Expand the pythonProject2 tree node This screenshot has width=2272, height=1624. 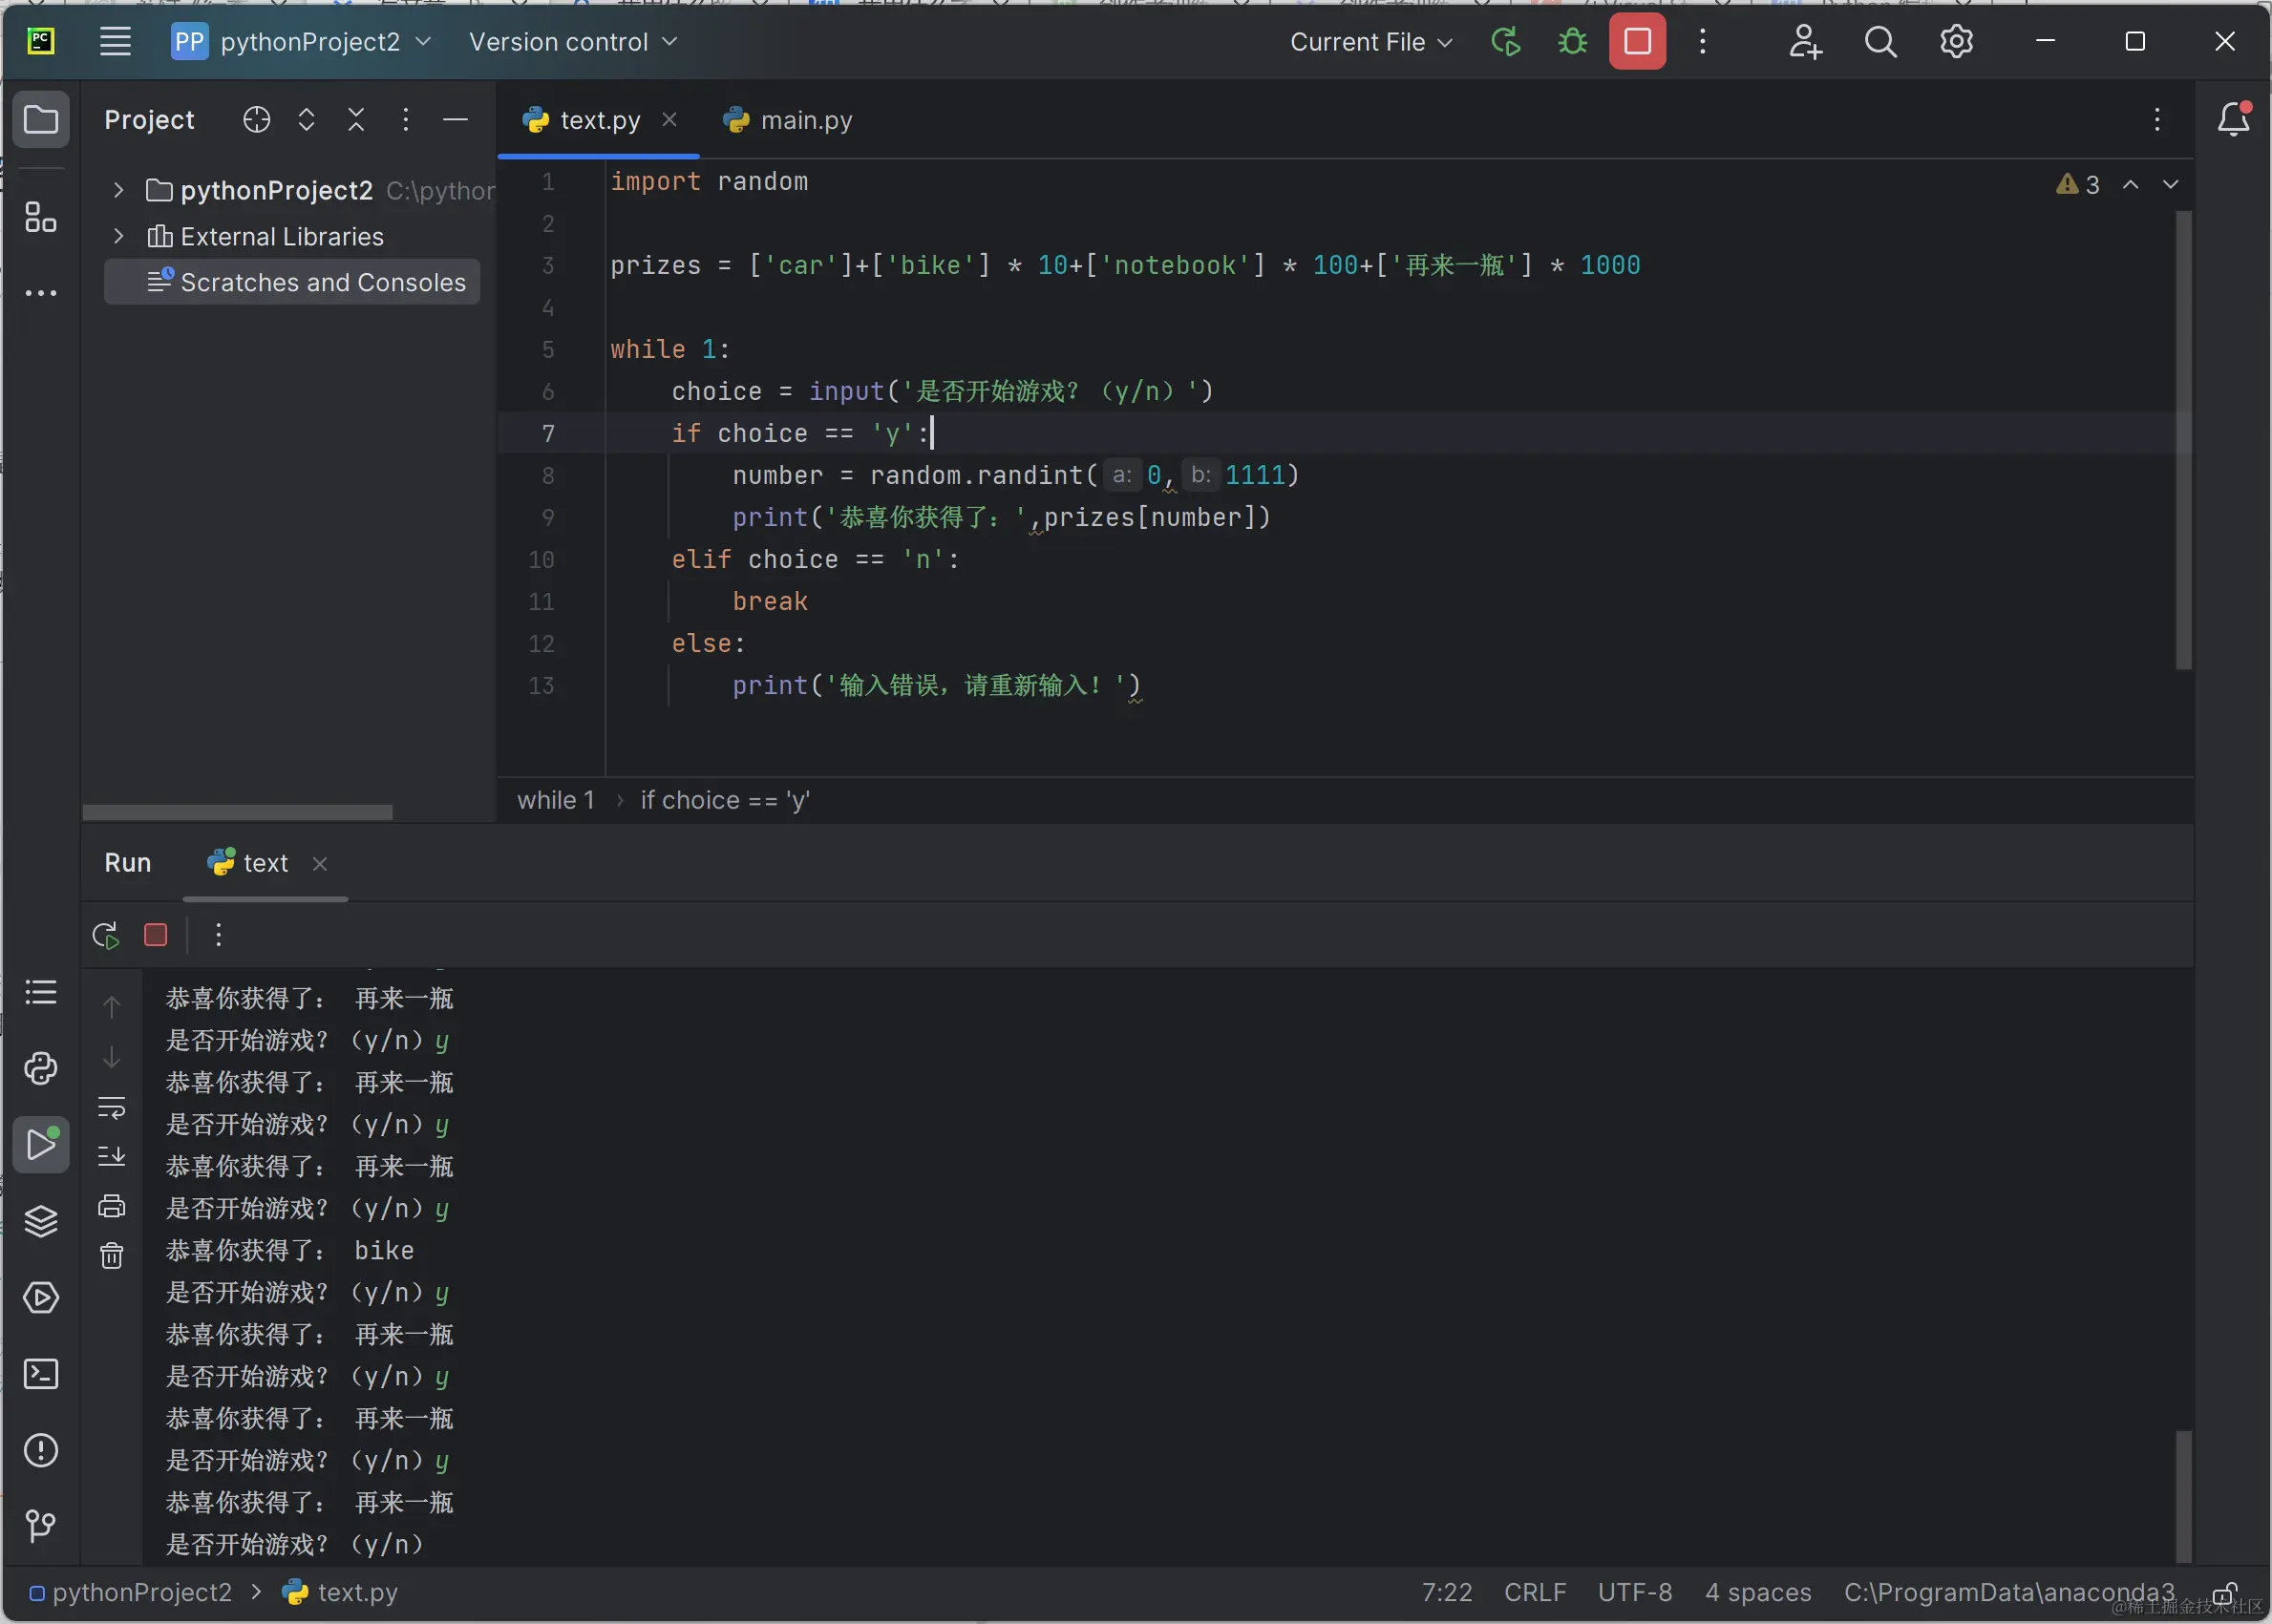pos(119,190)
